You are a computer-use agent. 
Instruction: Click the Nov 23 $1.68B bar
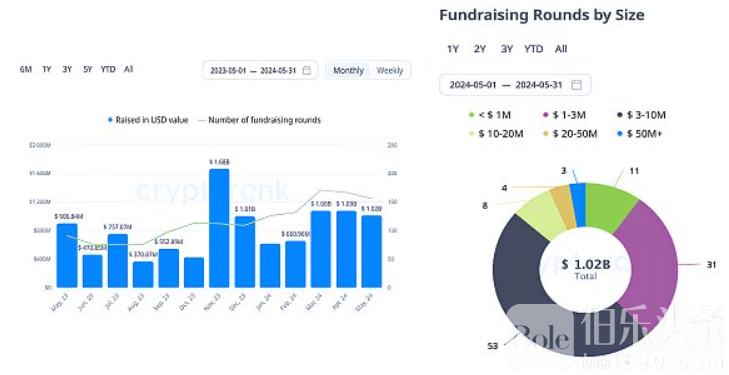pyautogui.click(x=219, y=228)
